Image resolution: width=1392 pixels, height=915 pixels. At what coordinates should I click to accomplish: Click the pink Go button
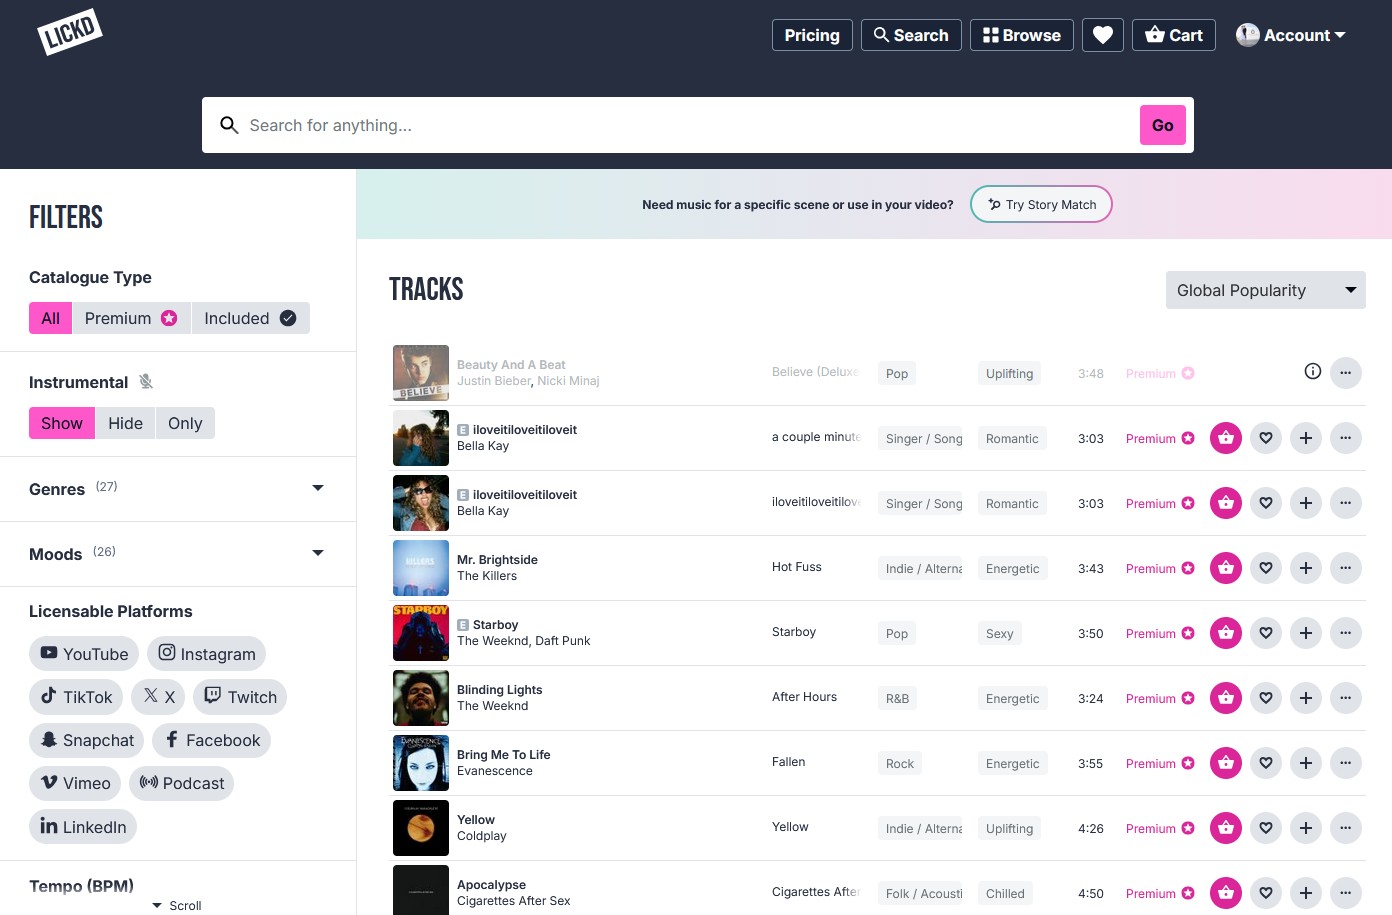click(1163, 125)
